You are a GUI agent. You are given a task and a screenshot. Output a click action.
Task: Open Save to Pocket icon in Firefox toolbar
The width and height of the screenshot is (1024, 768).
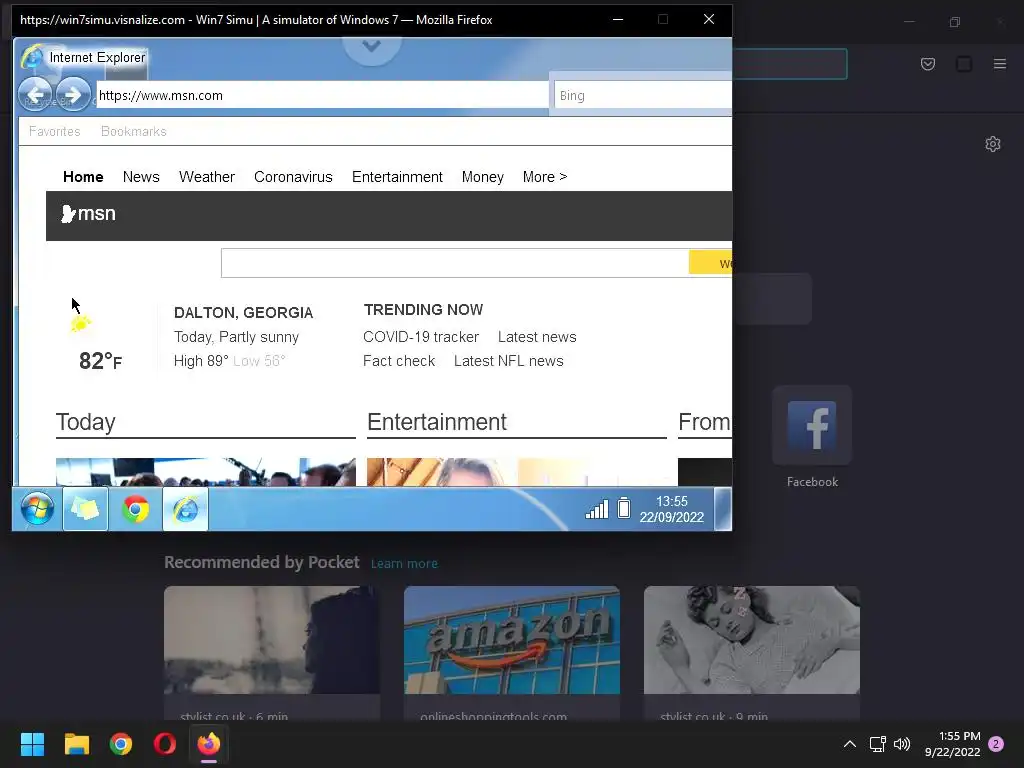[927, 64]
